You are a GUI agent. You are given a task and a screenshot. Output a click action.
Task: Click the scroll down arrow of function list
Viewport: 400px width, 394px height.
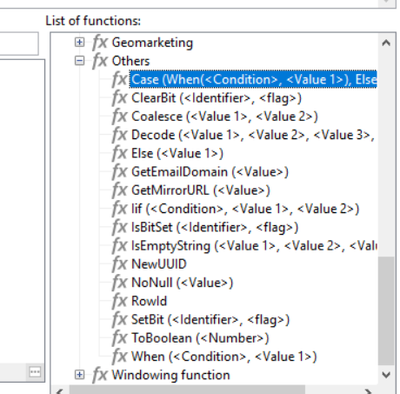point(386,375)
